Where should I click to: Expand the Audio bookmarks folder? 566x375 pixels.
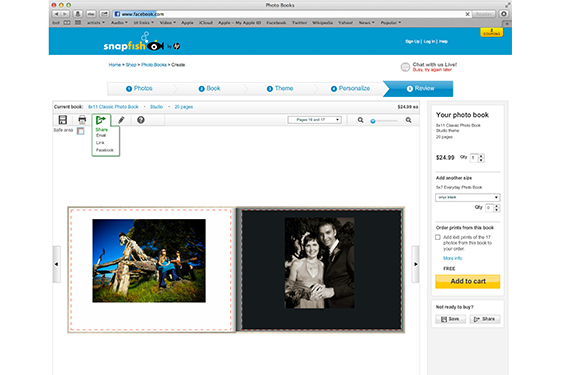coord(119,23)
